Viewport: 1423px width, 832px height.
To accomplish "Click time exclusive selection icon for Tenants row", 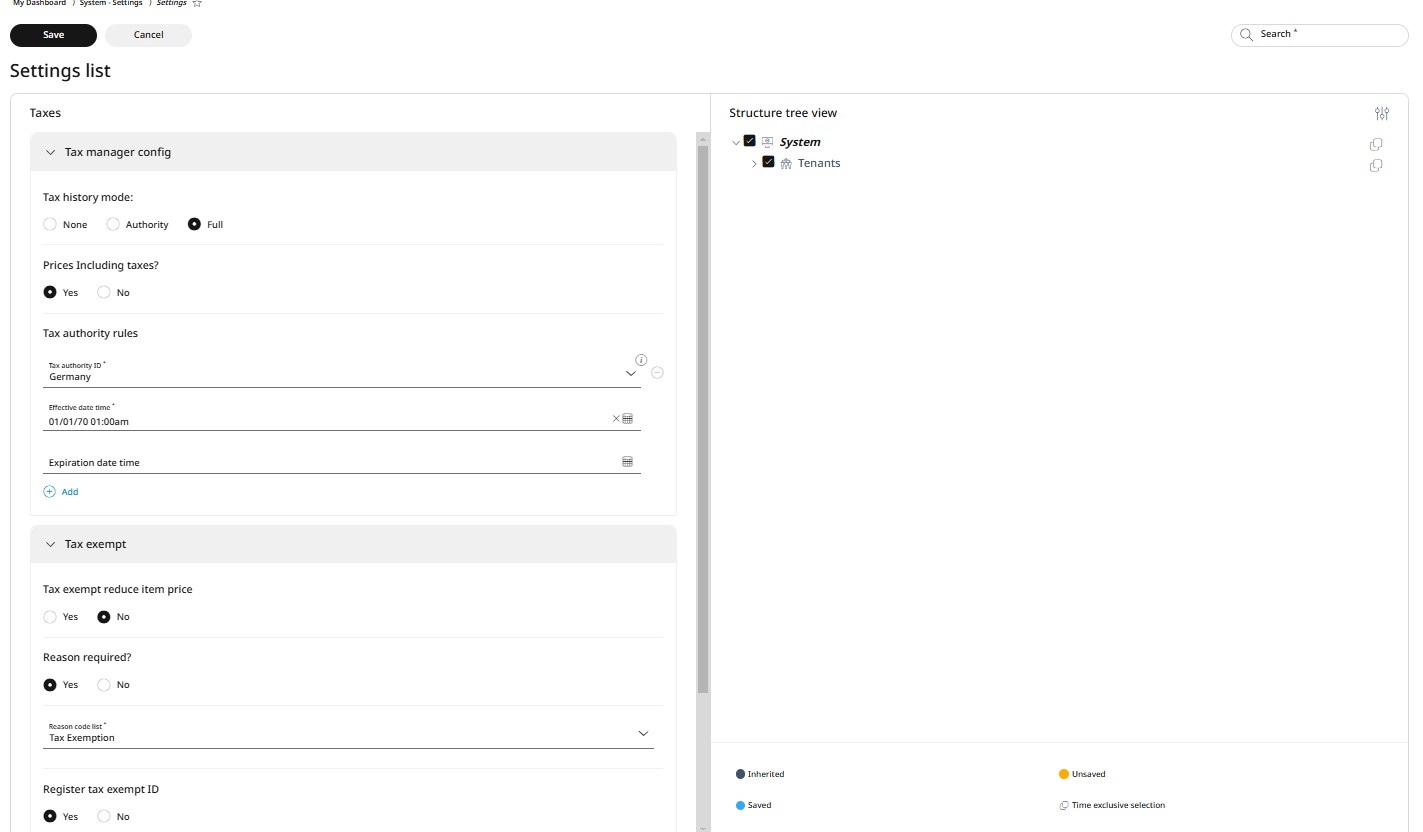I will [x=1376, y=165].
